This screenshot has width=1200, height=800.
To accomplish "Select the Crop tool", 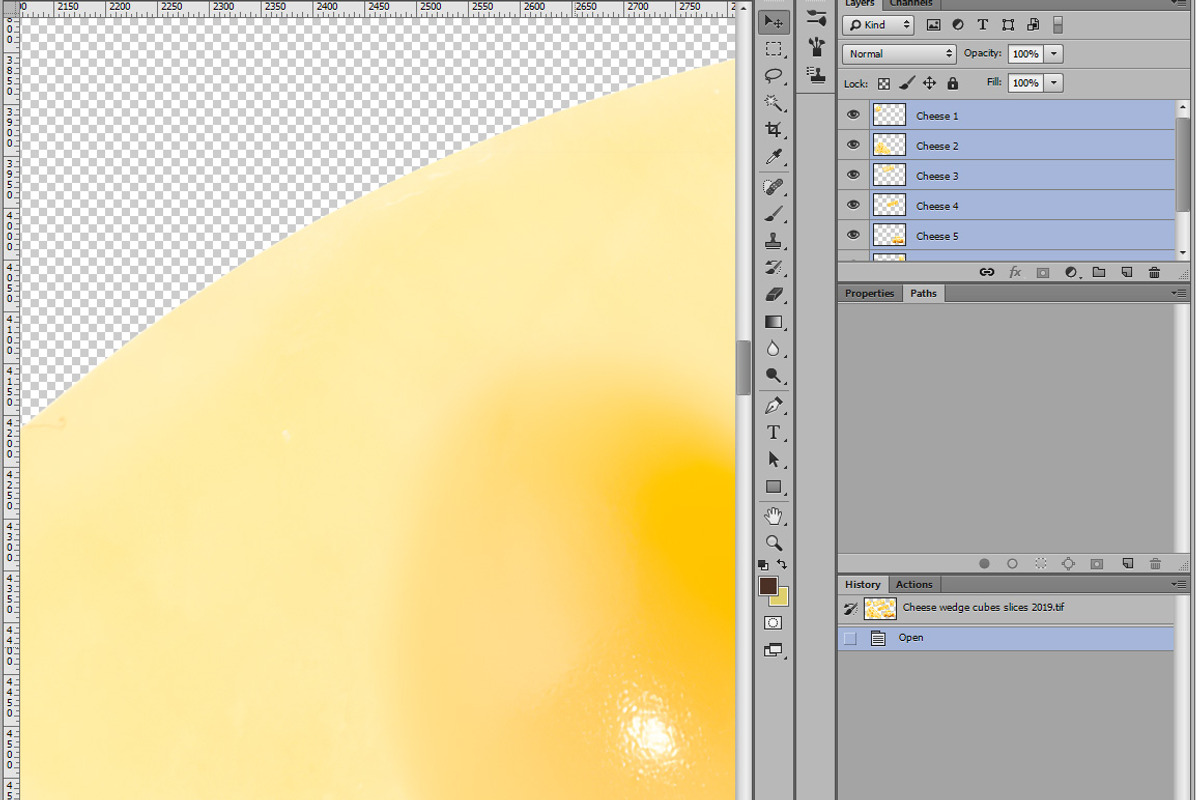I will (773, 130).
